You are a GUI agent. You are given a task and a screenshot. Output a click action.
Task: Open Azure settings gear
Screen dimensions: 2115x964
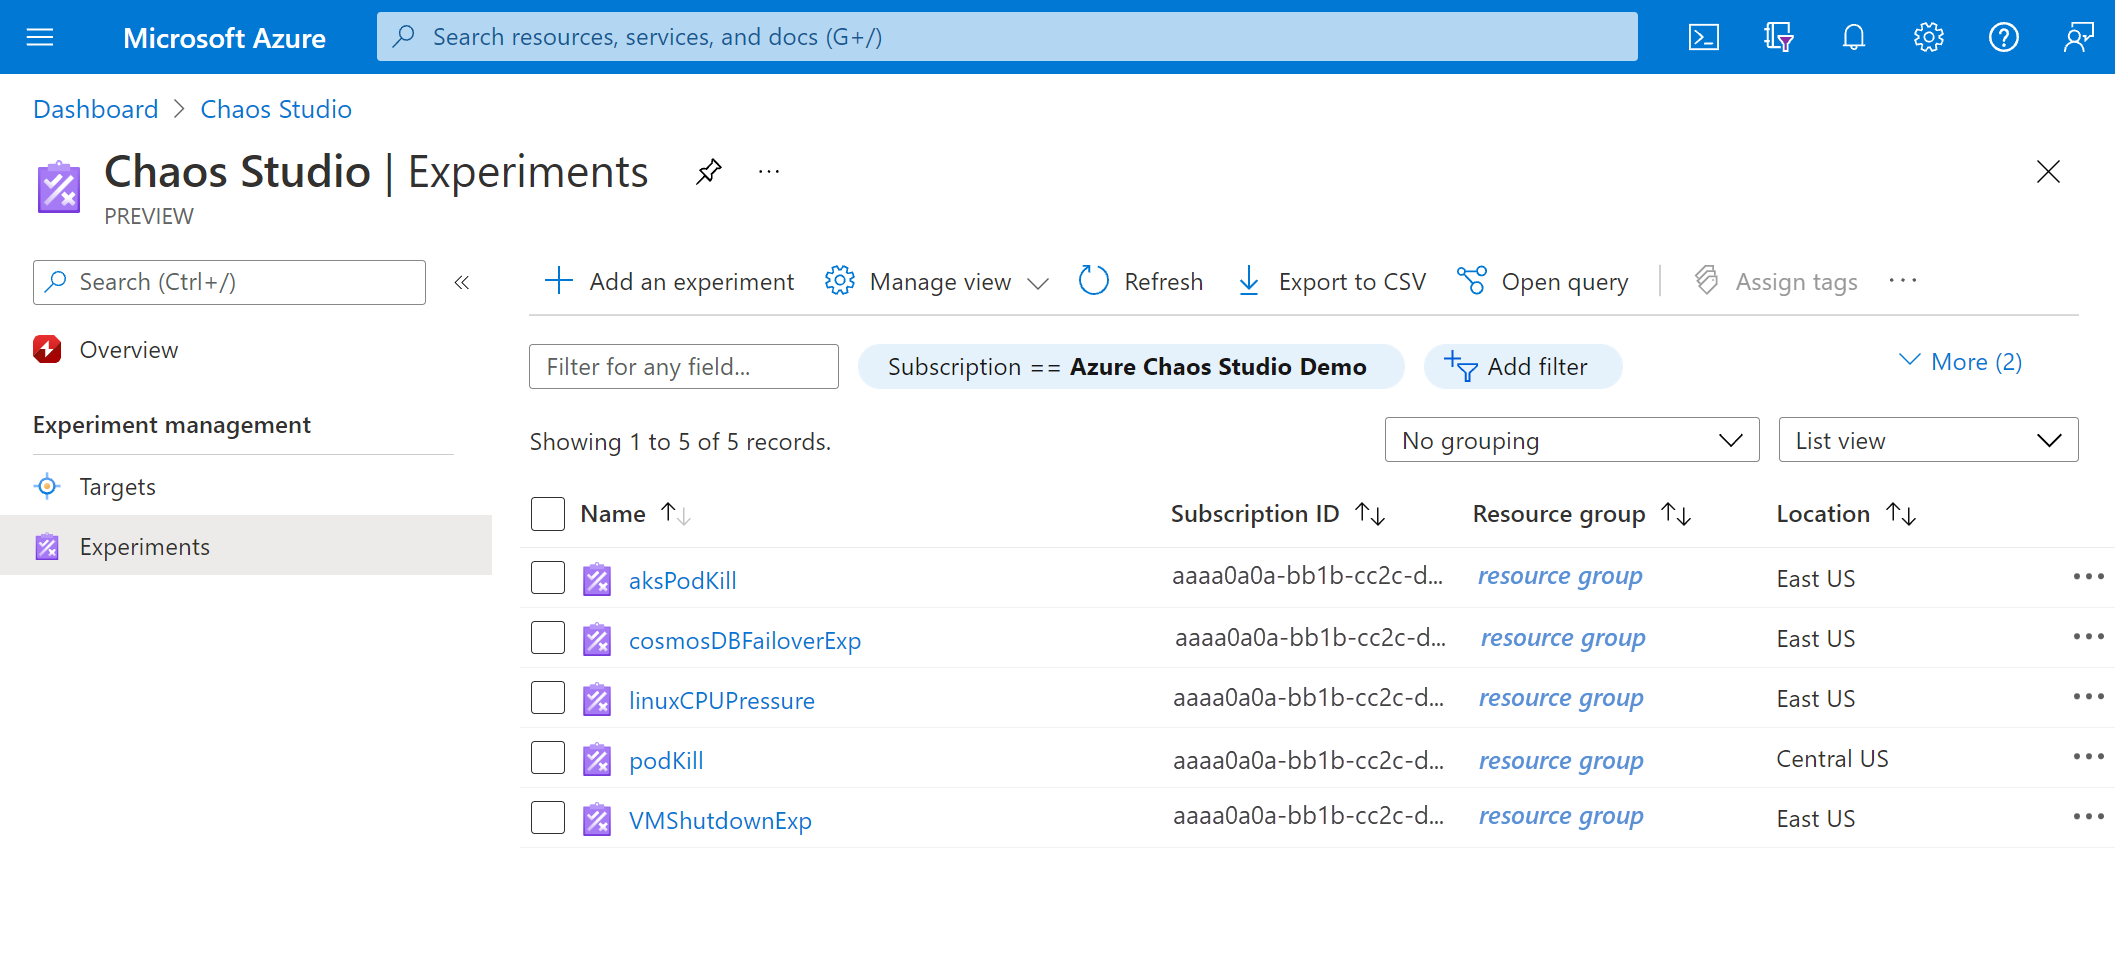1928,37
